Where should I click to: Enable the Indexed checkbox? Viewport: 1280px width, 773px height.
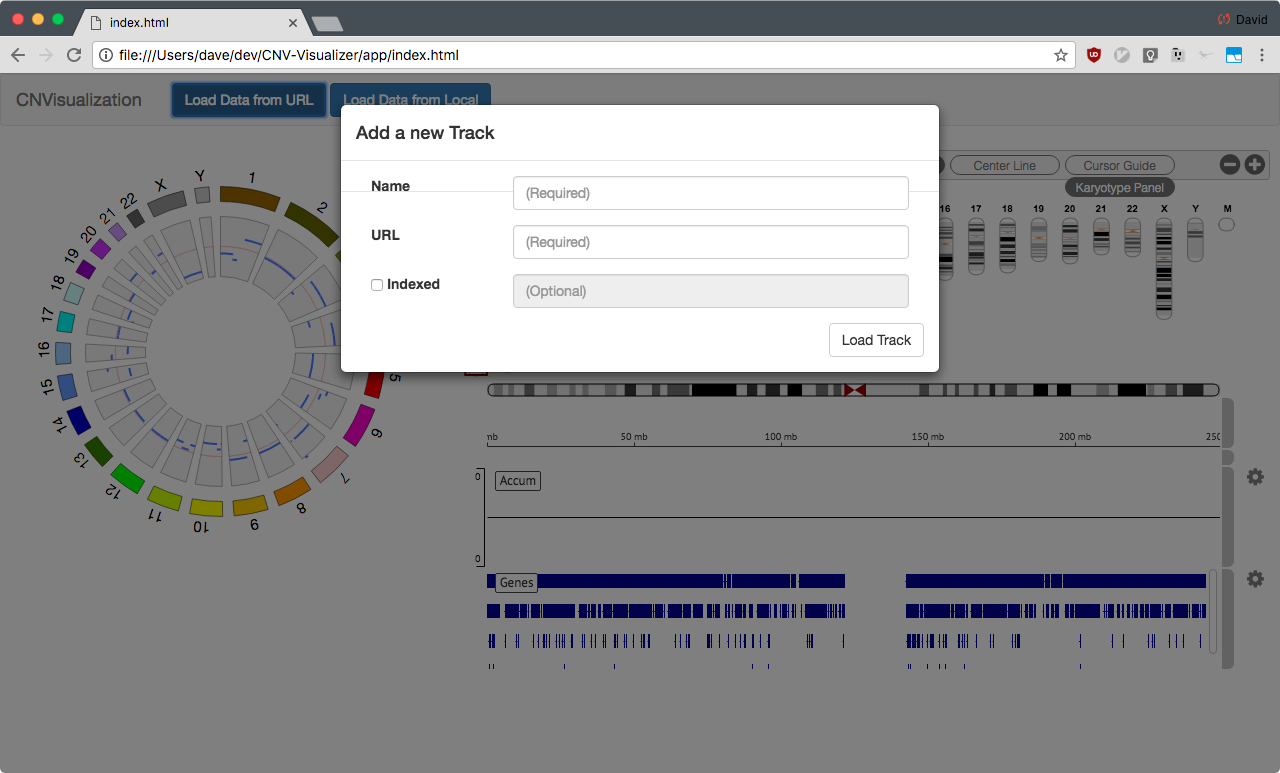pyautogui.click(x=377, y=285)
